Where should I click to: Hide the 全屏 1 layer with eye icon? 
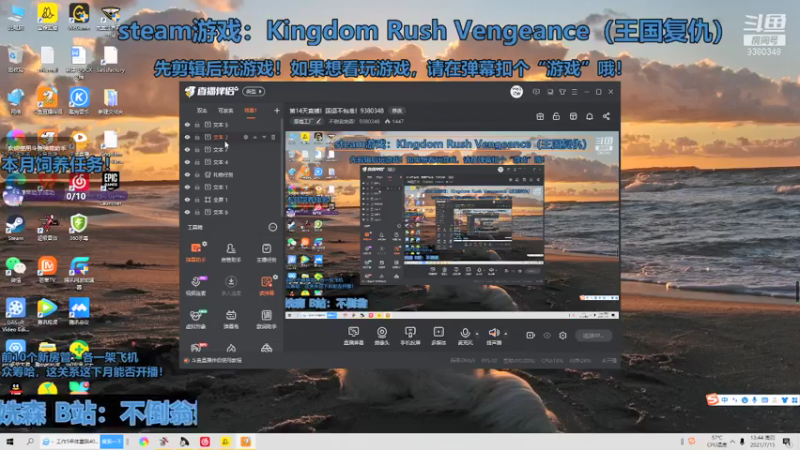(x=187, y=199)
